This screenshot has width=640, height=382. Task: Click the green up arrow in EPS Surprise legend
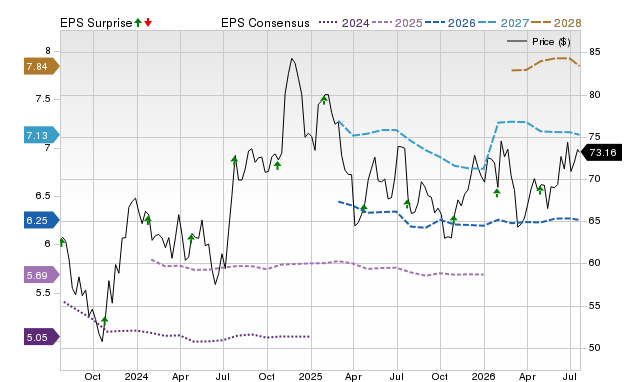click(138, 22)
